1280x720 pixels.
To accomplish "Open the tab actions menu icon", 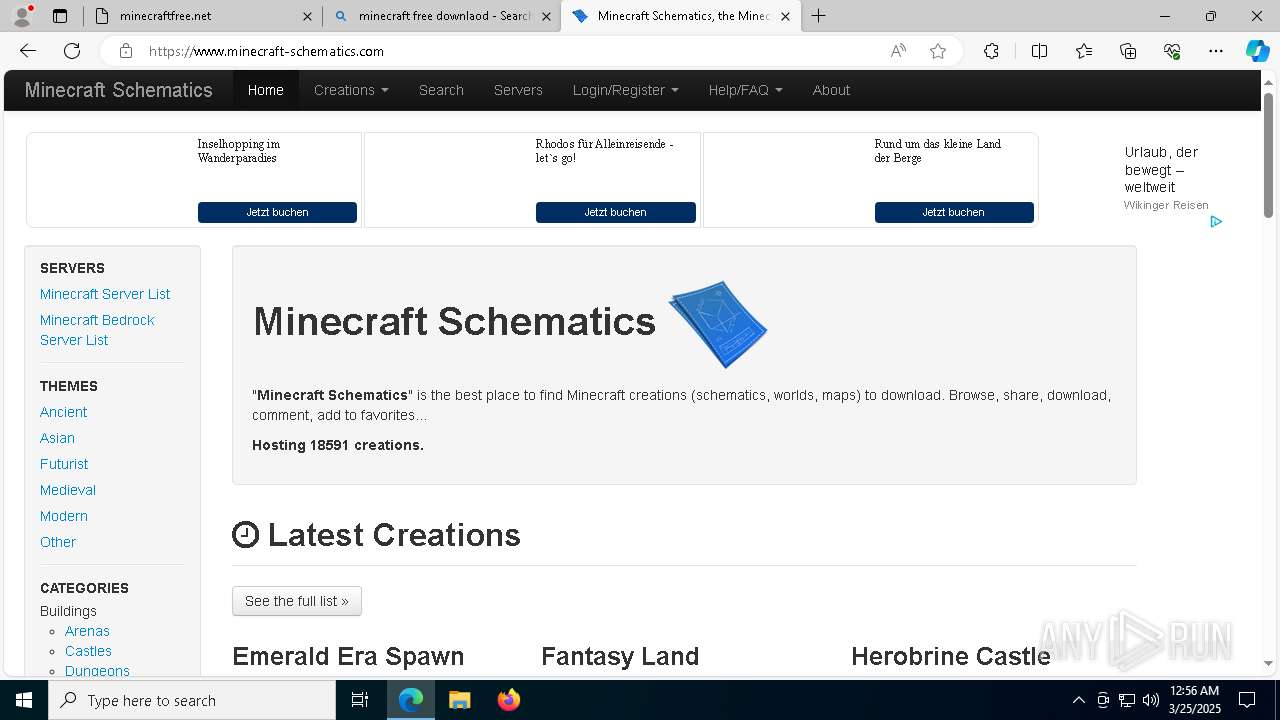I will coord(60,16).
